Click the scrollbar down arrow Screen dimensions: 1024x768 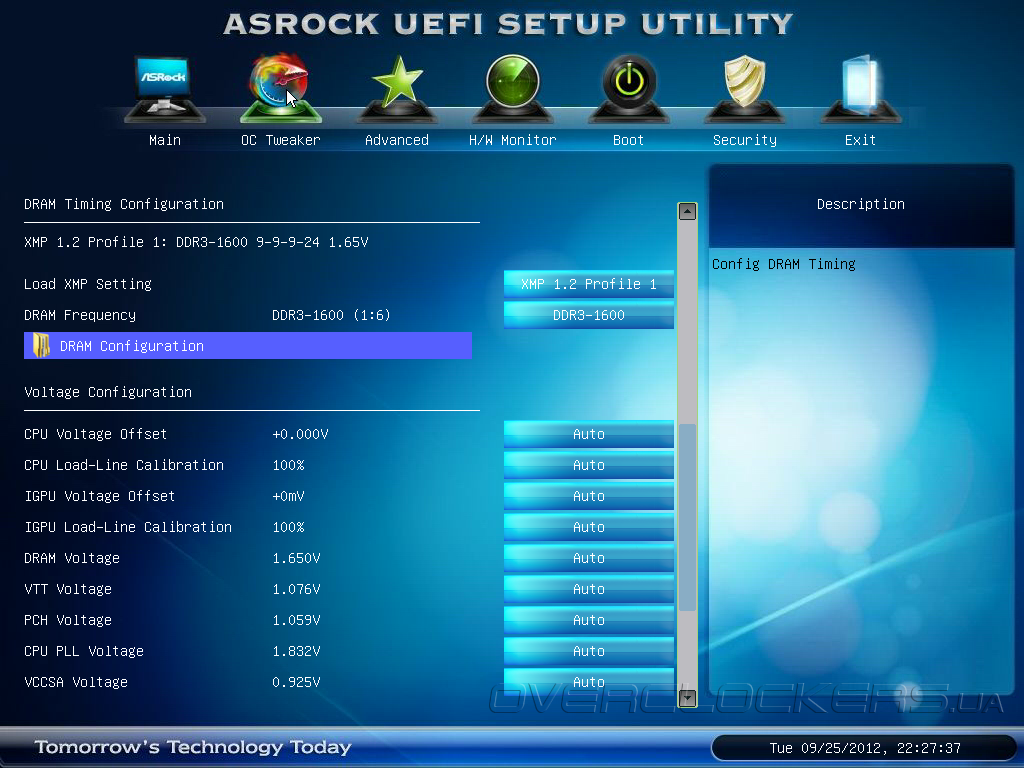point(687,698)
